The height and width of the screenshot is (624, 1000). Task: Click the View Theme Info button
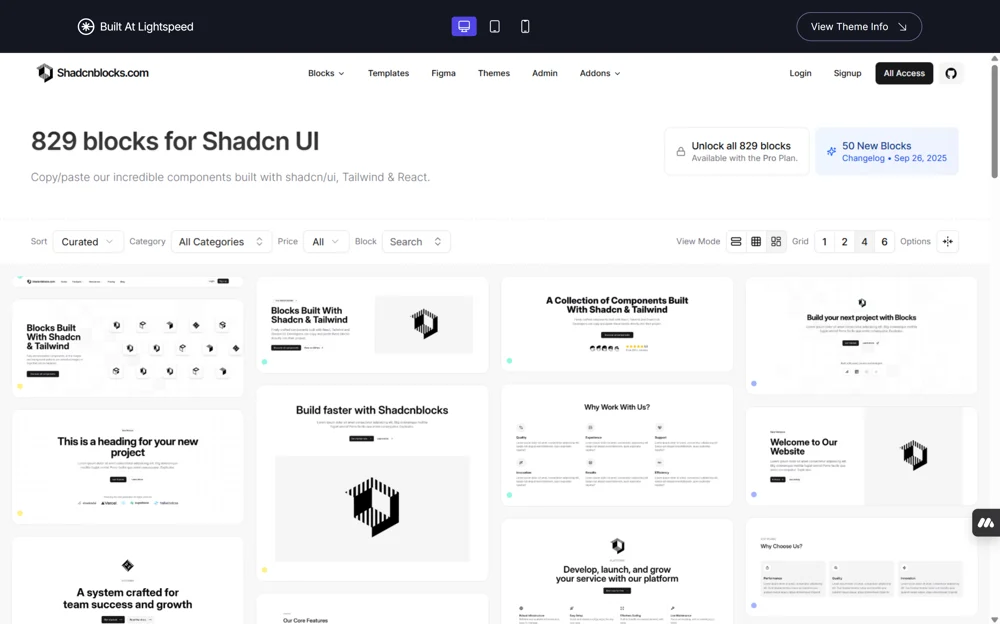pos(858,27)
